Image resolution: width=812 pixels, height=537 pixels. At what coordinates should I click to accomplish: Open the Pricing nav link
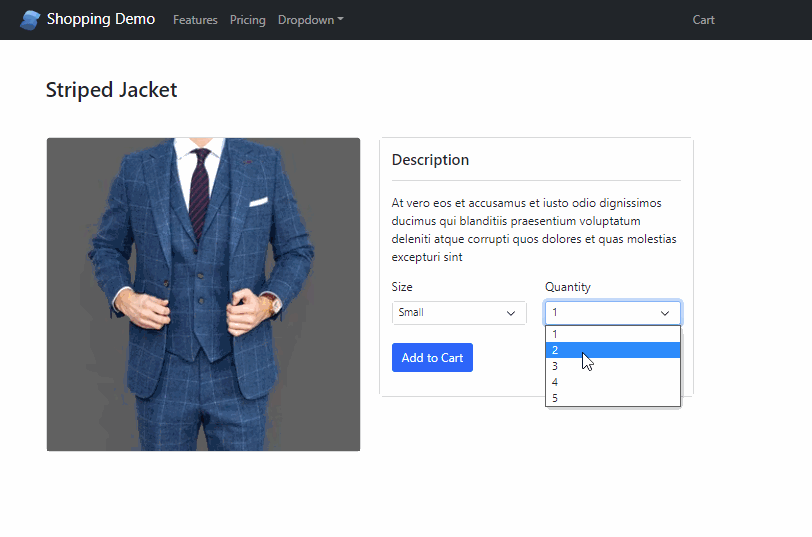248,20
